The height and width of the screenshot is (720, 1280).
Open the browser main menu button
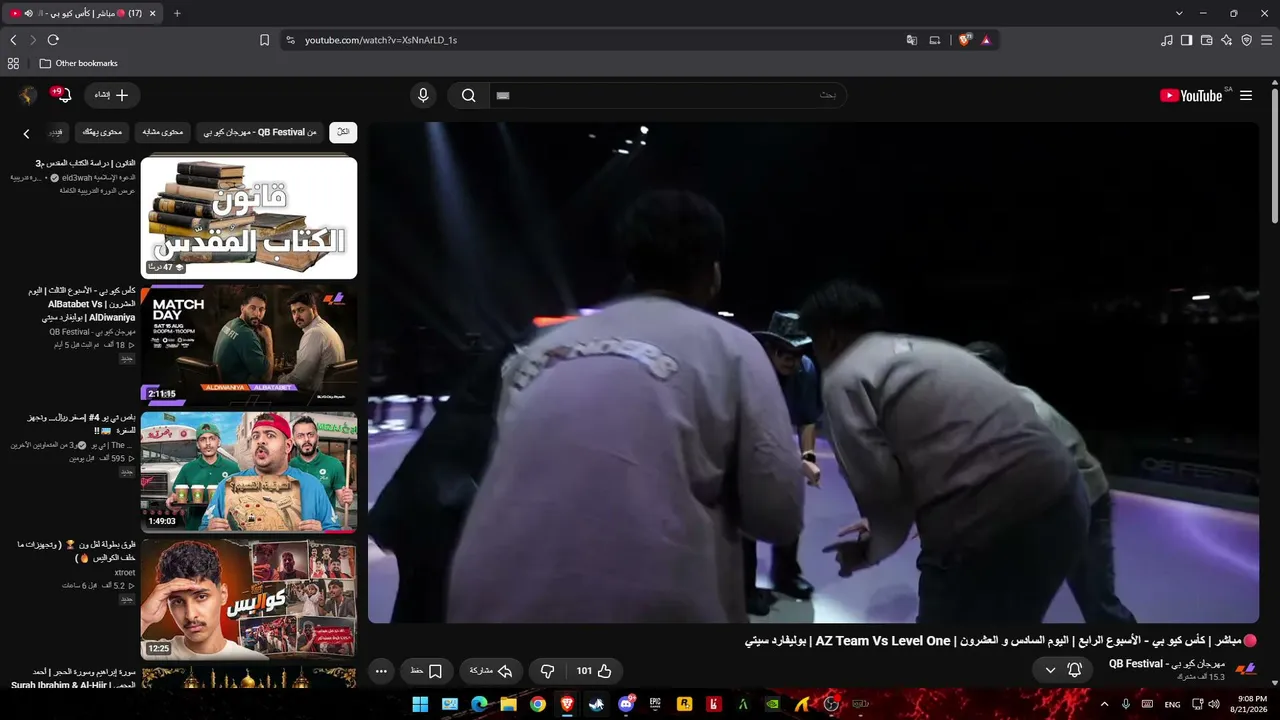(x=1266, y=40)
